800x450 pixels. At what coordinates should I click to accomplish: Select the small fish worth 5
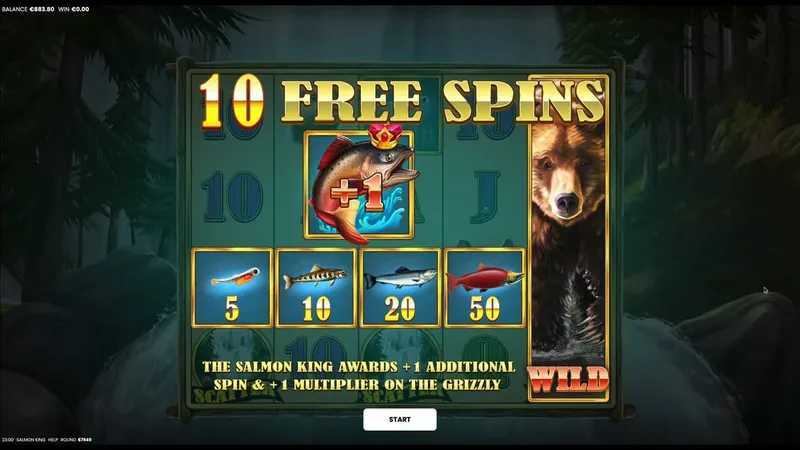tap(232, 288)
